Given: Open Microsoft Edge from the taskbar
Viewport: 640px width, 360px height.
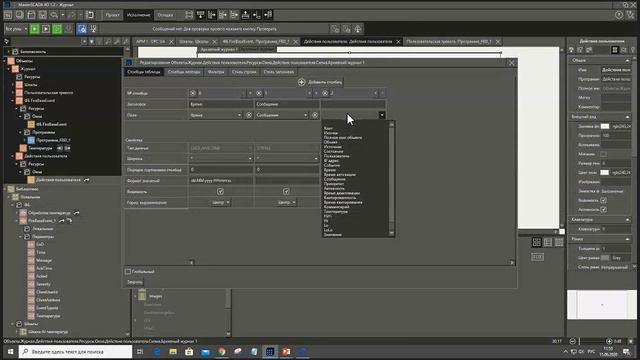Looking at the screenshot, I should coord(157,351).
